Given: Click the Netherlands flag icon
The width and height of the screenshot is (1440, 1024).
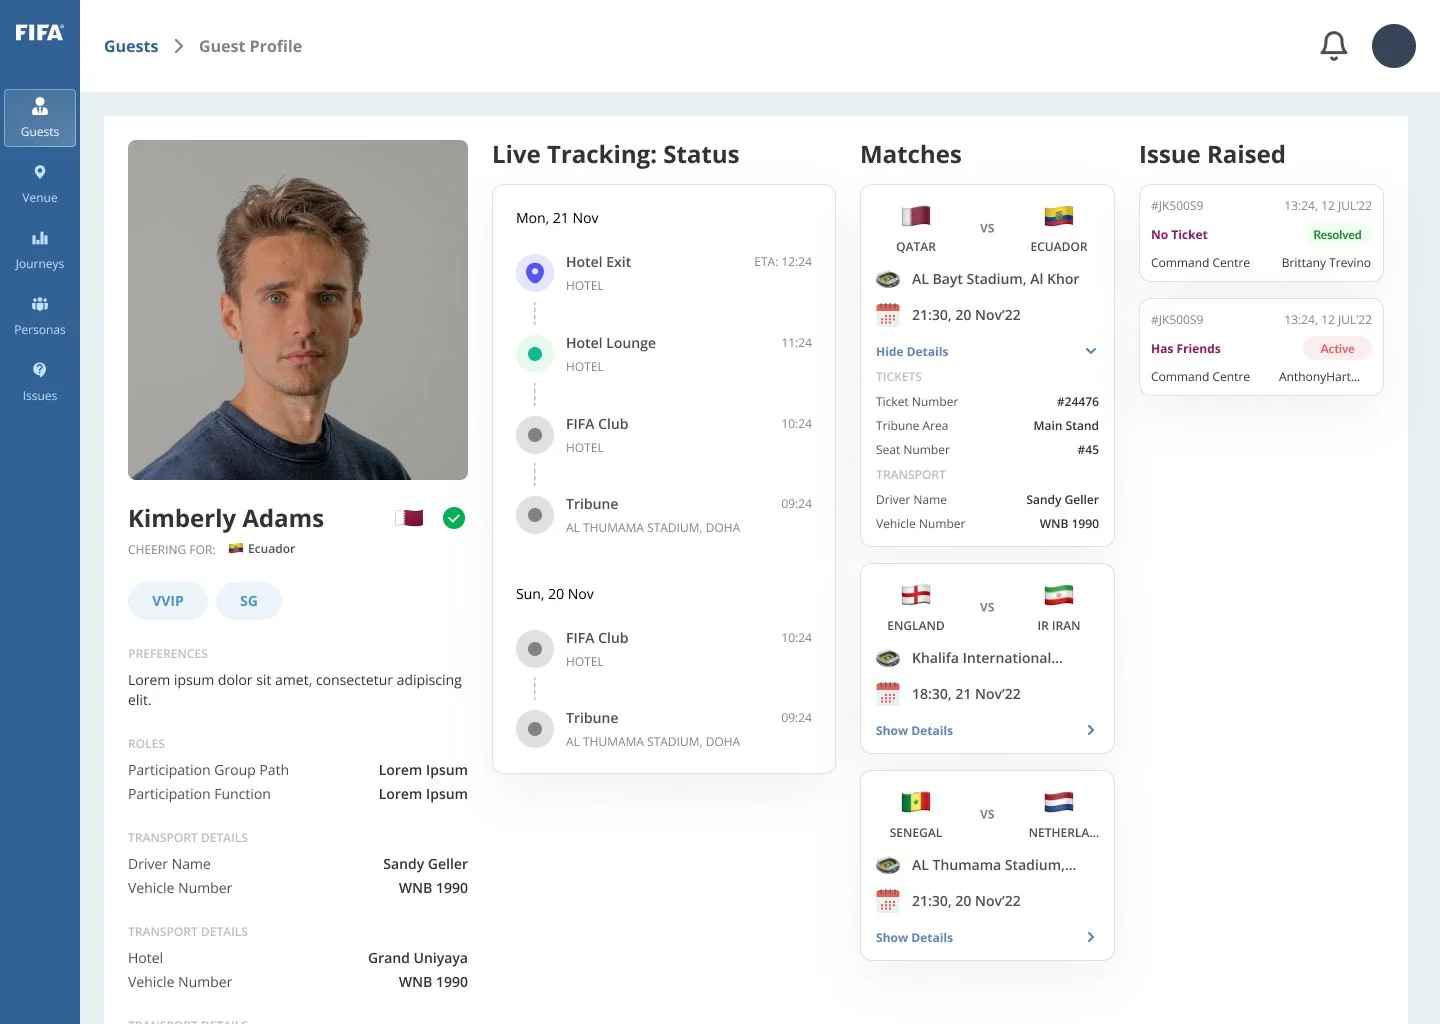Looking at the screenshot, I should [1058, 802].
